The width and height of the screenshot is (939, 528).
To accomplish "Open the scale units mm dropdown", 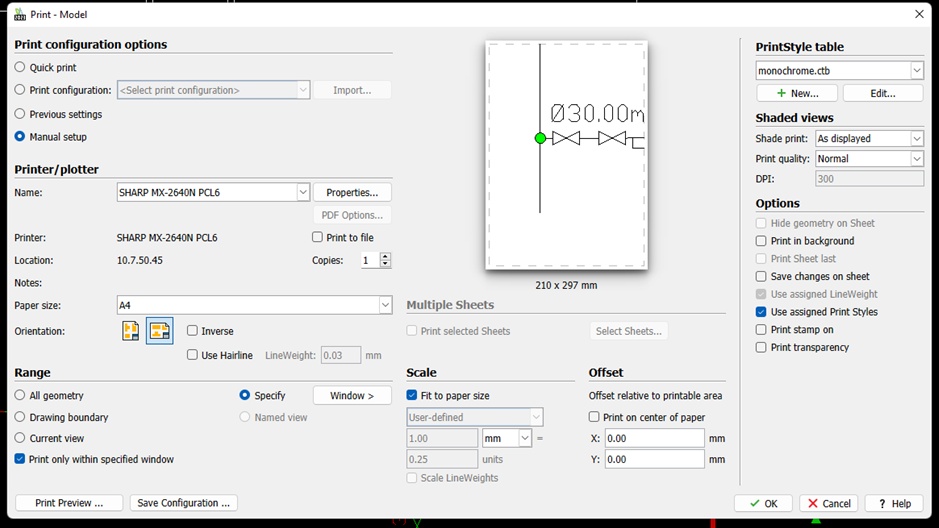I will [525, 438].
